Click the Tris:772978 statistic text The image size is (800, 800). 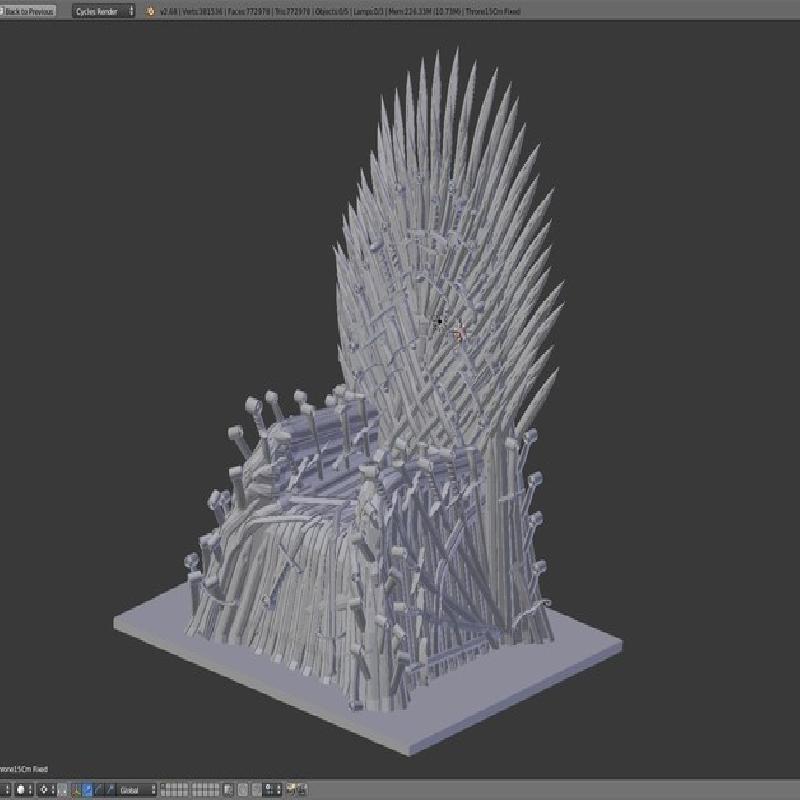292,11
